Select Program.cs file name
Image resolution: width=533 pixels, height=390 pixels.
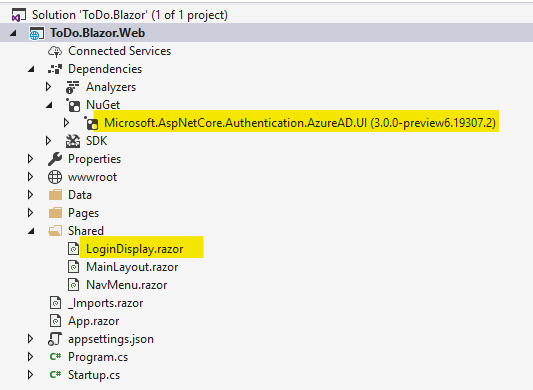click(x=98, y=357)
